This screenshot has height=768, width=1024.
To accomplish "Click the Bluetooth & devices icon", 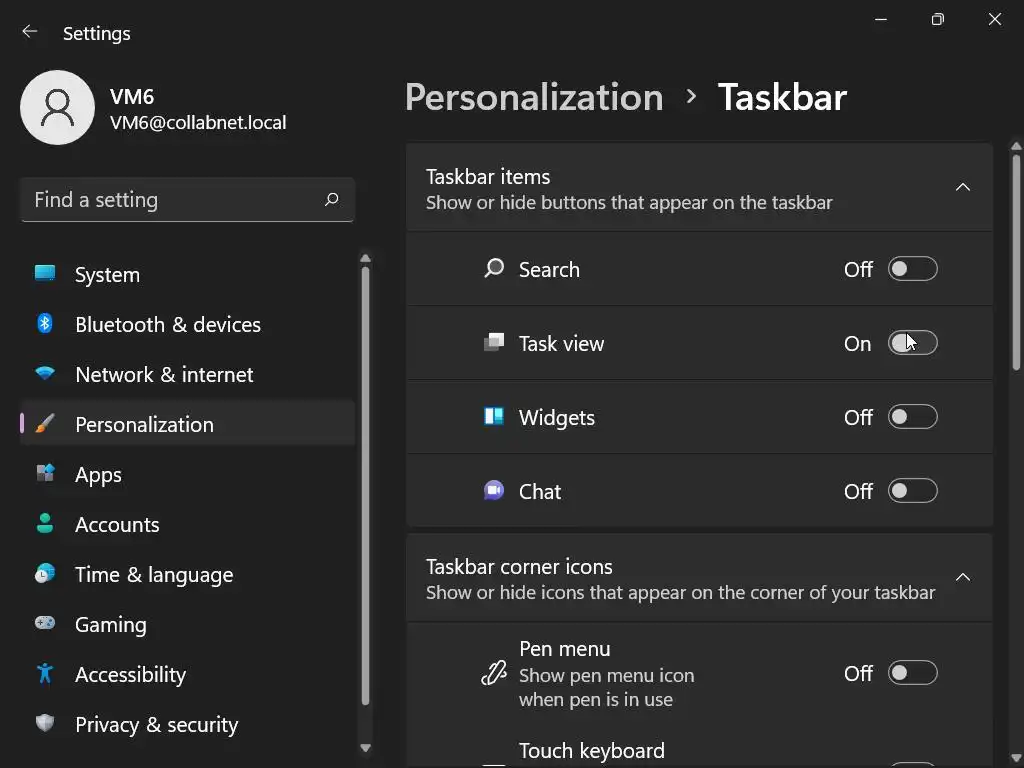I will point(45,324).
